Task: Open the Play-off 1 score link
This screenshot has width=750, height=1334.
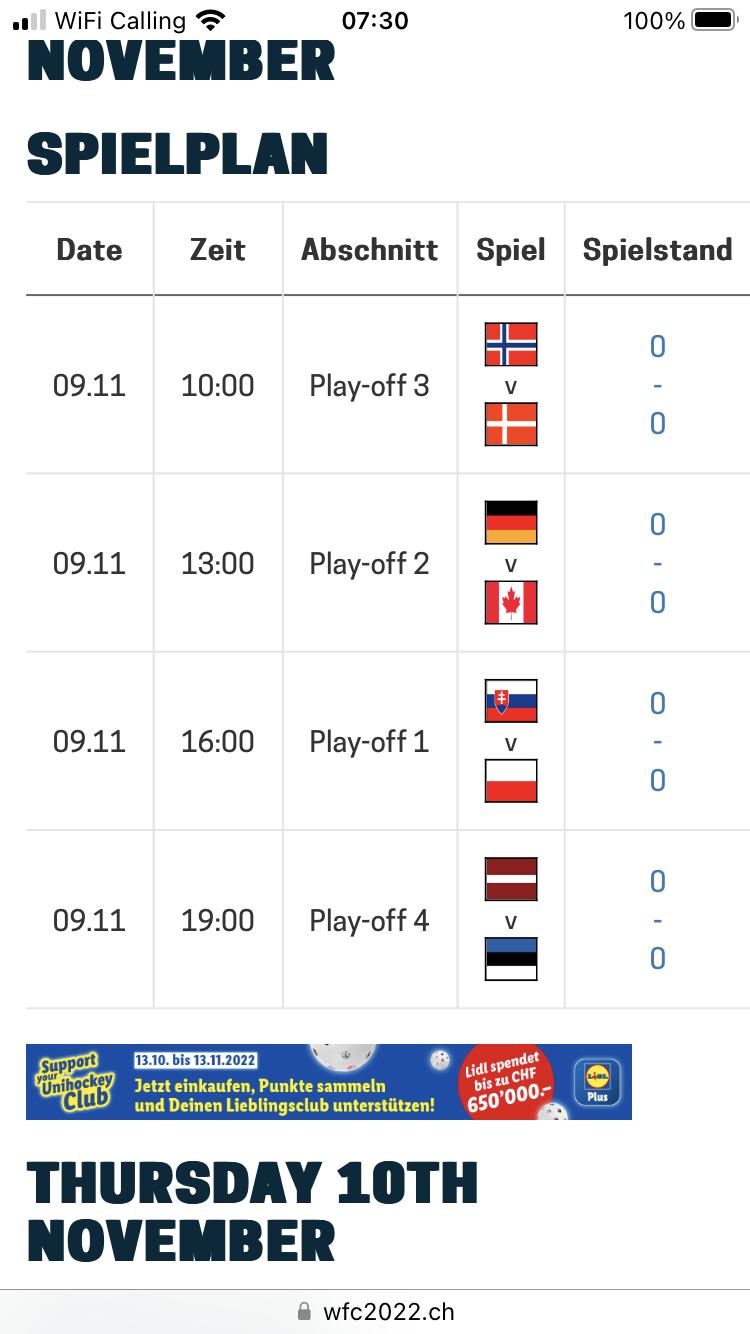Action: pyautogui.click(x=657, y=742)
